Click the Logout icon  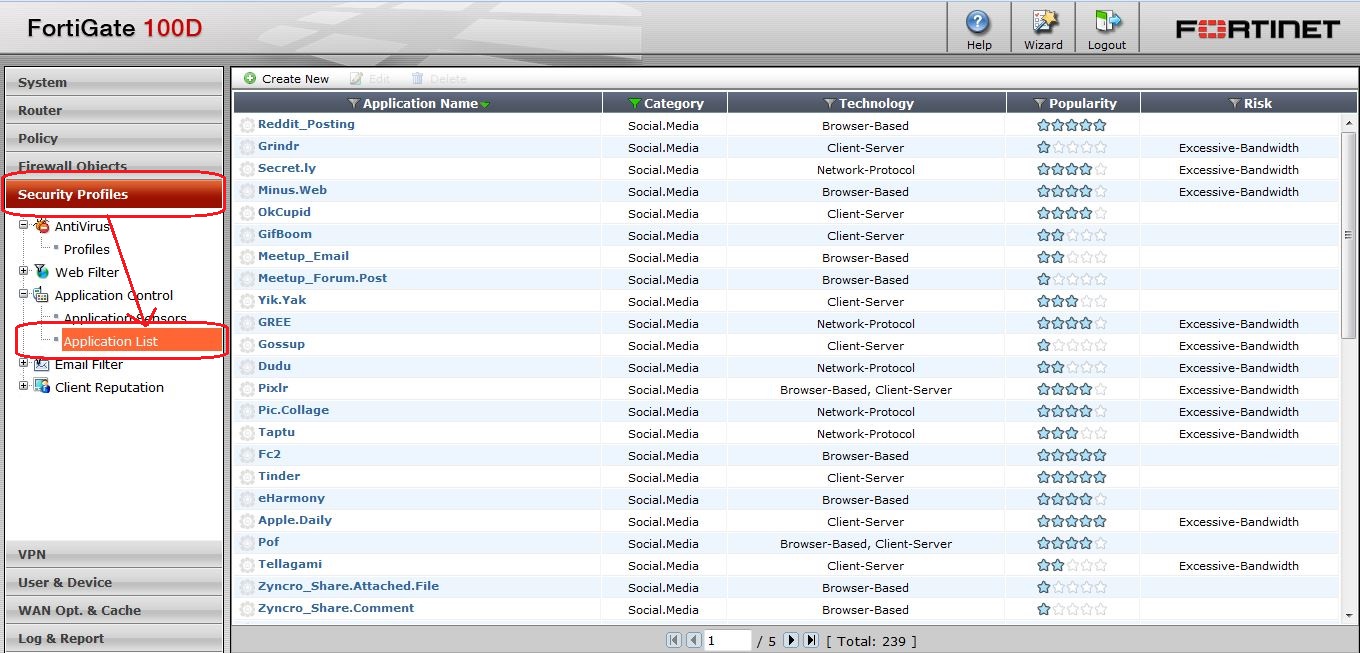[1107, 22]
